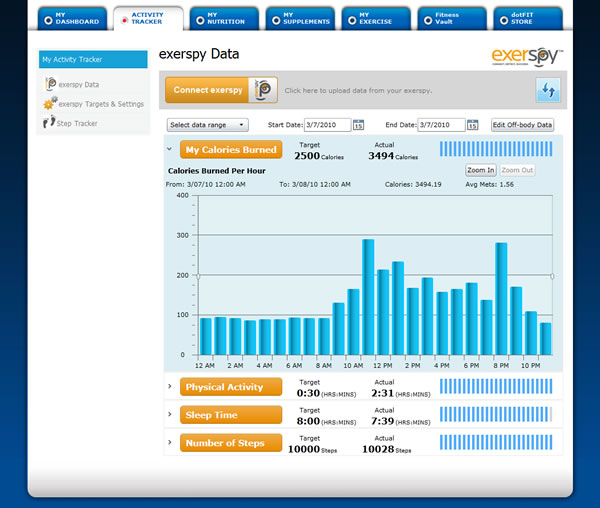Collapse the My Calories Burned section
Screen dimensions: 600x508
pyautogui.click(x=170, y=150)
